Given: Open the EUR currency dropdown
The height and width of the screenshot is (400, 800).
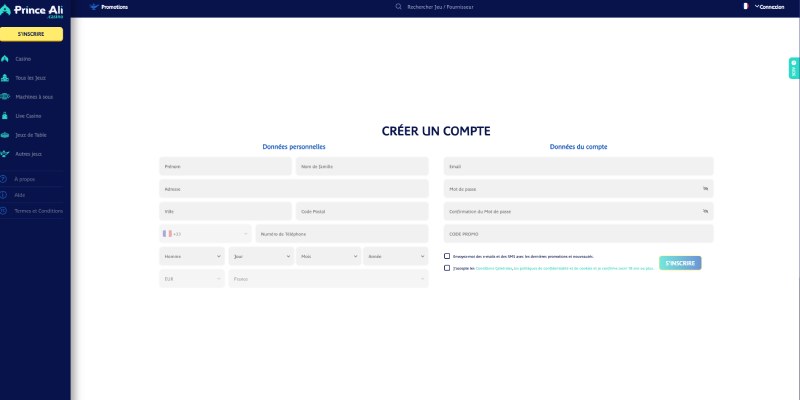Looking at the screenshot, I should [192, 279].
